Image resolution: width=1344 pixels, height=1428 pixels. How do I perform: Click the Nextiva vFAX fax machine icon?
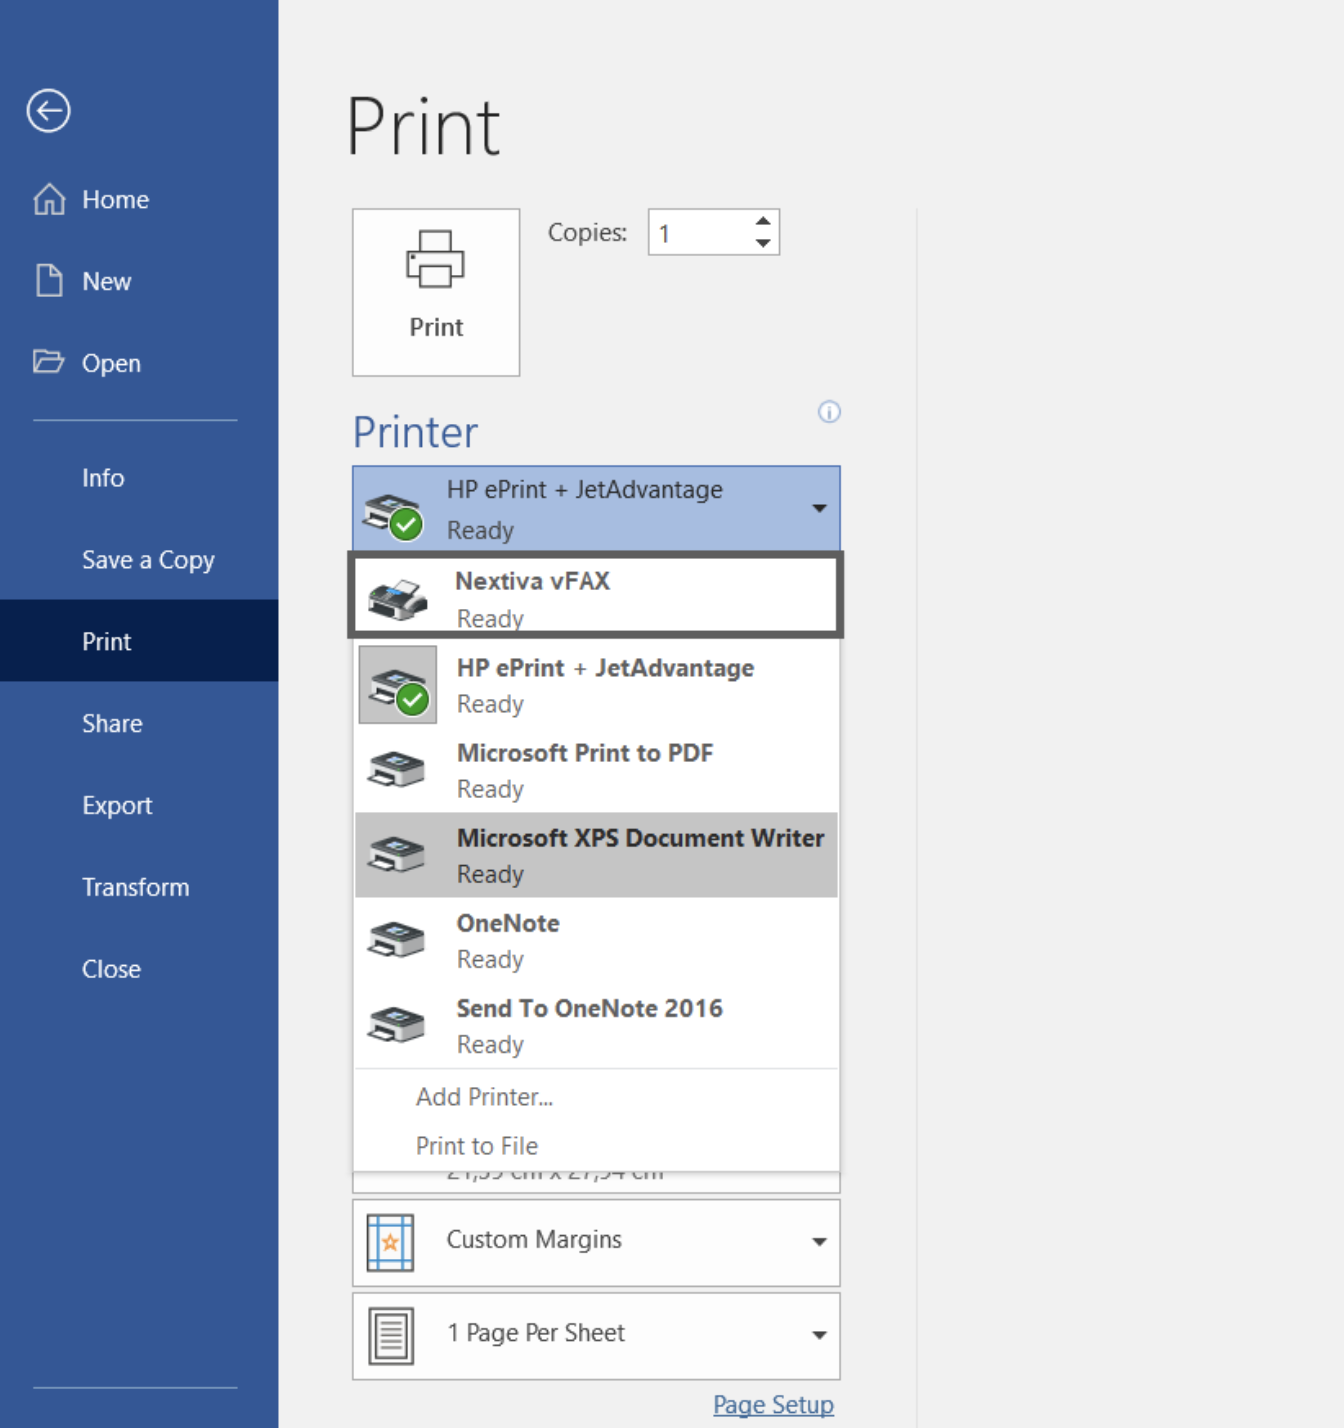pyautogui.click(x=397, y=598)
